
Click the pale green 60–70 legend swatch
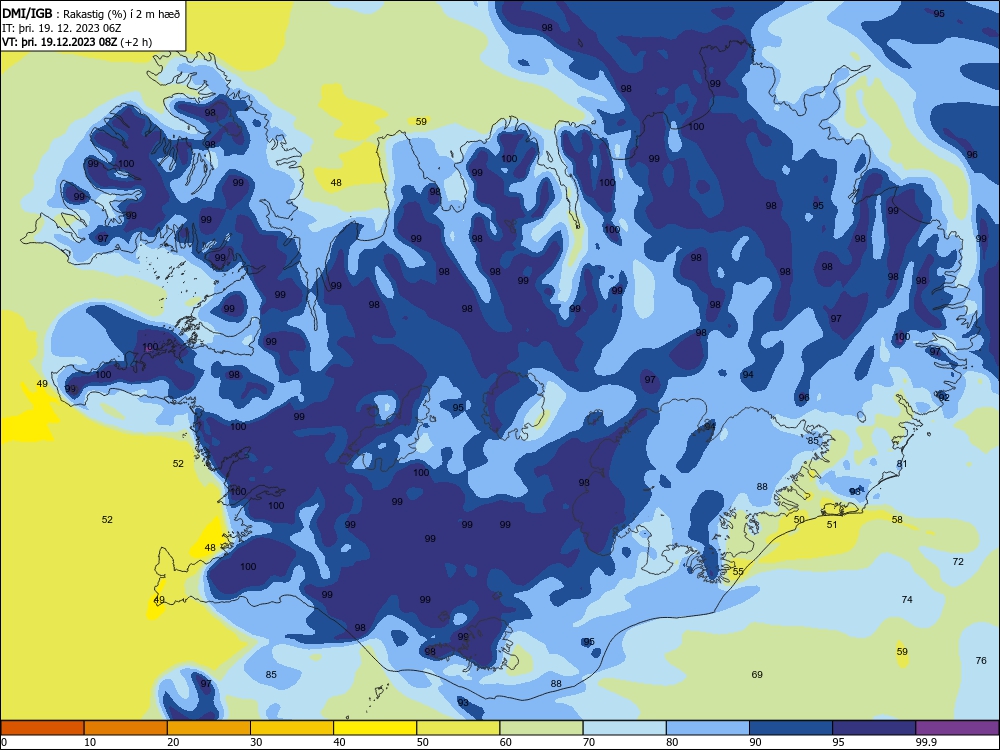point(541,728)
